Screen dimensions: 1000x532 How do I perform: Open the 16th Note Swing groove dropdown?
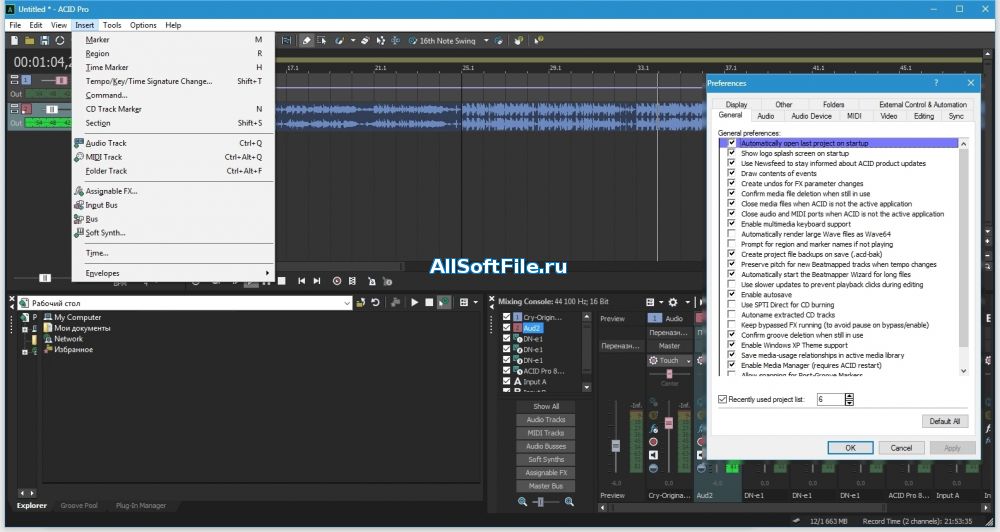[486, 40]
